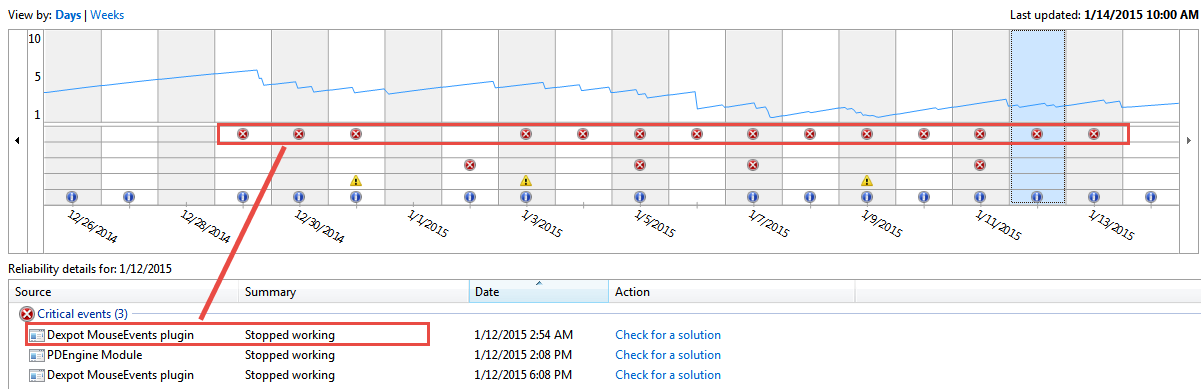This screenshot has width=1201, height=389.
Task: Click blue information icon on 1/8/2015
Action: pyautogui.click(x=810, y=197)
